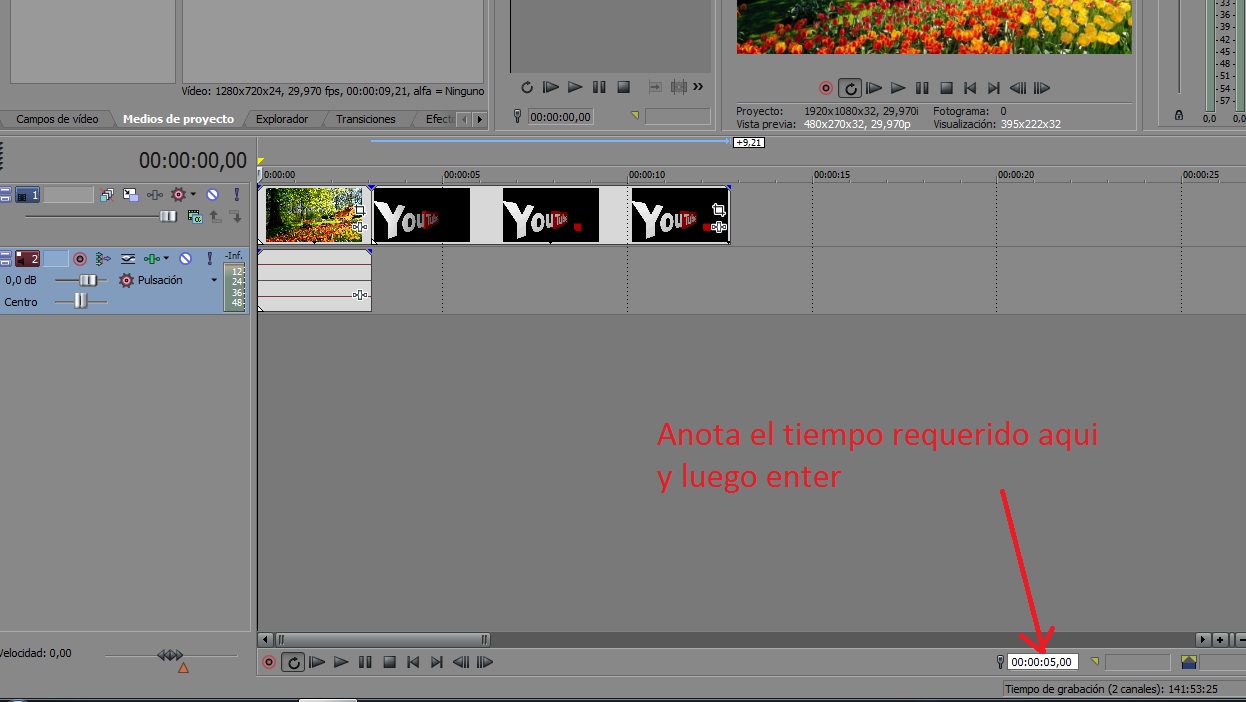Play the video in the preview window
Image resolution: width=1246 pixels, height=702 pixels.
(898, 88)
